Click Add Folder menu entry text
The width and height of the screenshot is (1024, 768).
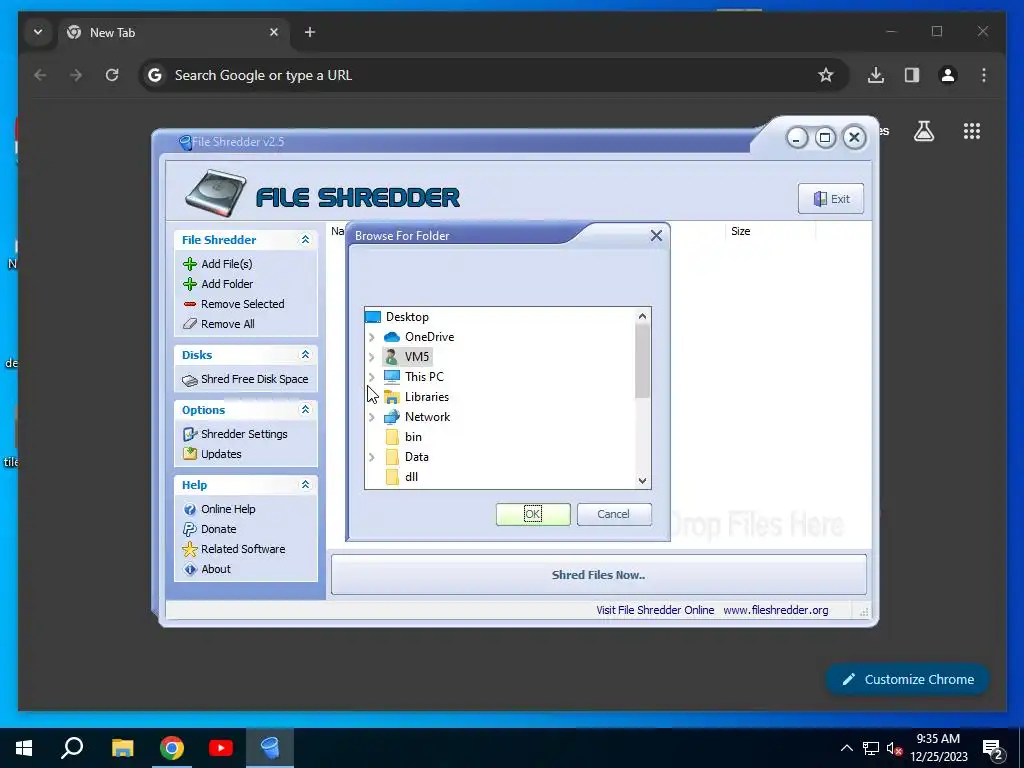[227, 284]
